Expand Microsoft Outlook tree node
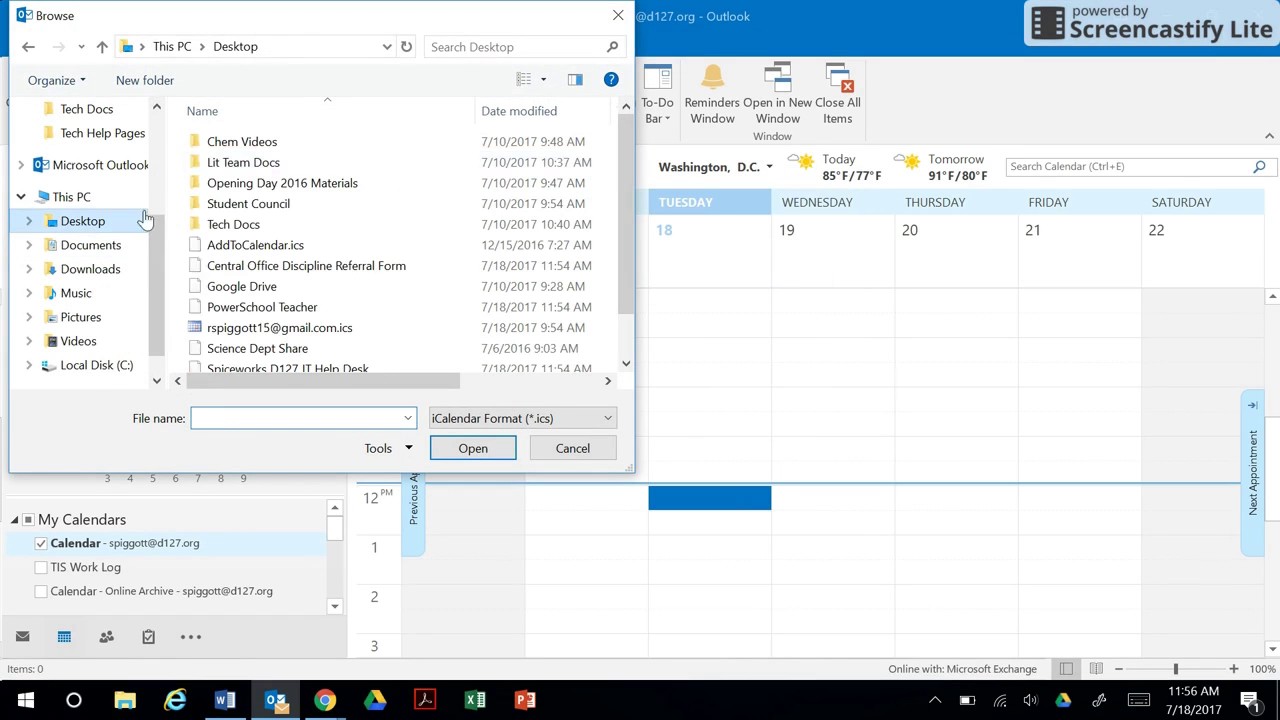This screenshot has height=720, width=1280. point(21,165)
